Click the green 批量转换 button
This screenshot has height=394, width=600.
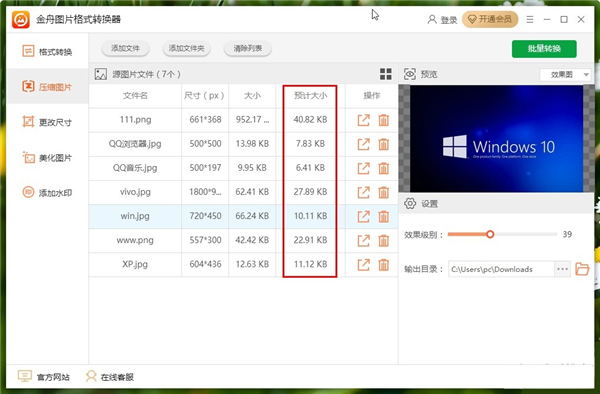click(x=544, y=49)
